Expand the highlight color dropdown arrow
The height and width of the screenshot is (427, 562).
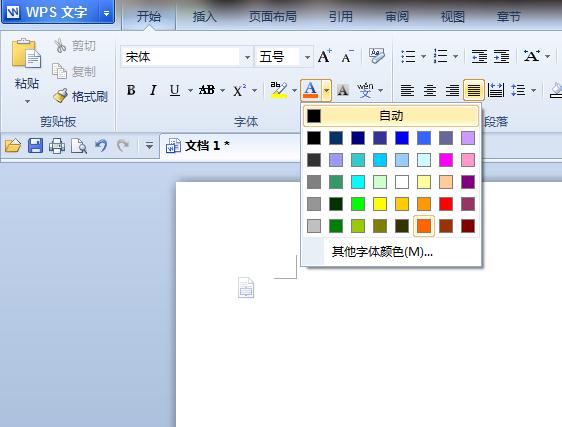294,90
